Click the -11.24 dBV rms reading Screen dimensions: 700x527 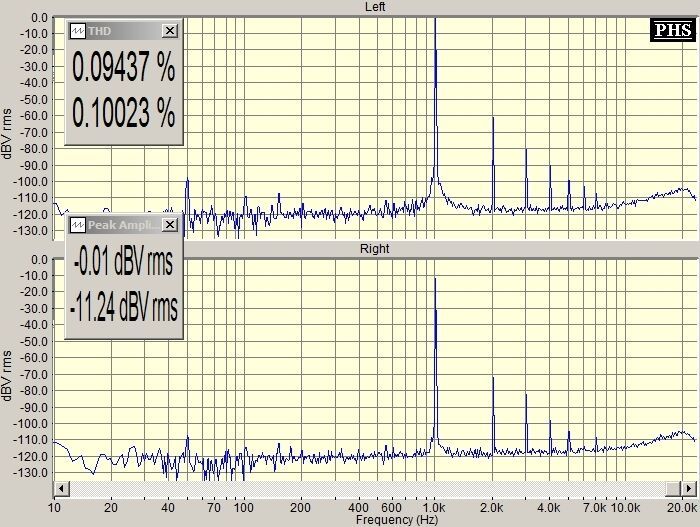tap(124, 307)
